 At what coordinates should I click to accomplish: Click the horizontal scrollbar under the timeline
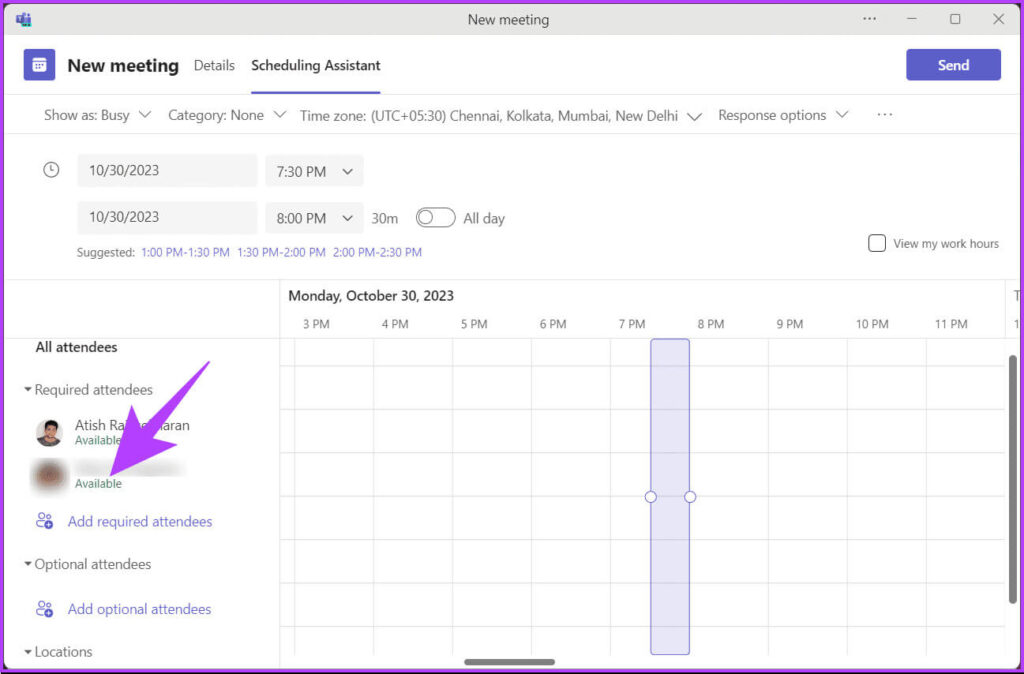(x=509, y=662)
